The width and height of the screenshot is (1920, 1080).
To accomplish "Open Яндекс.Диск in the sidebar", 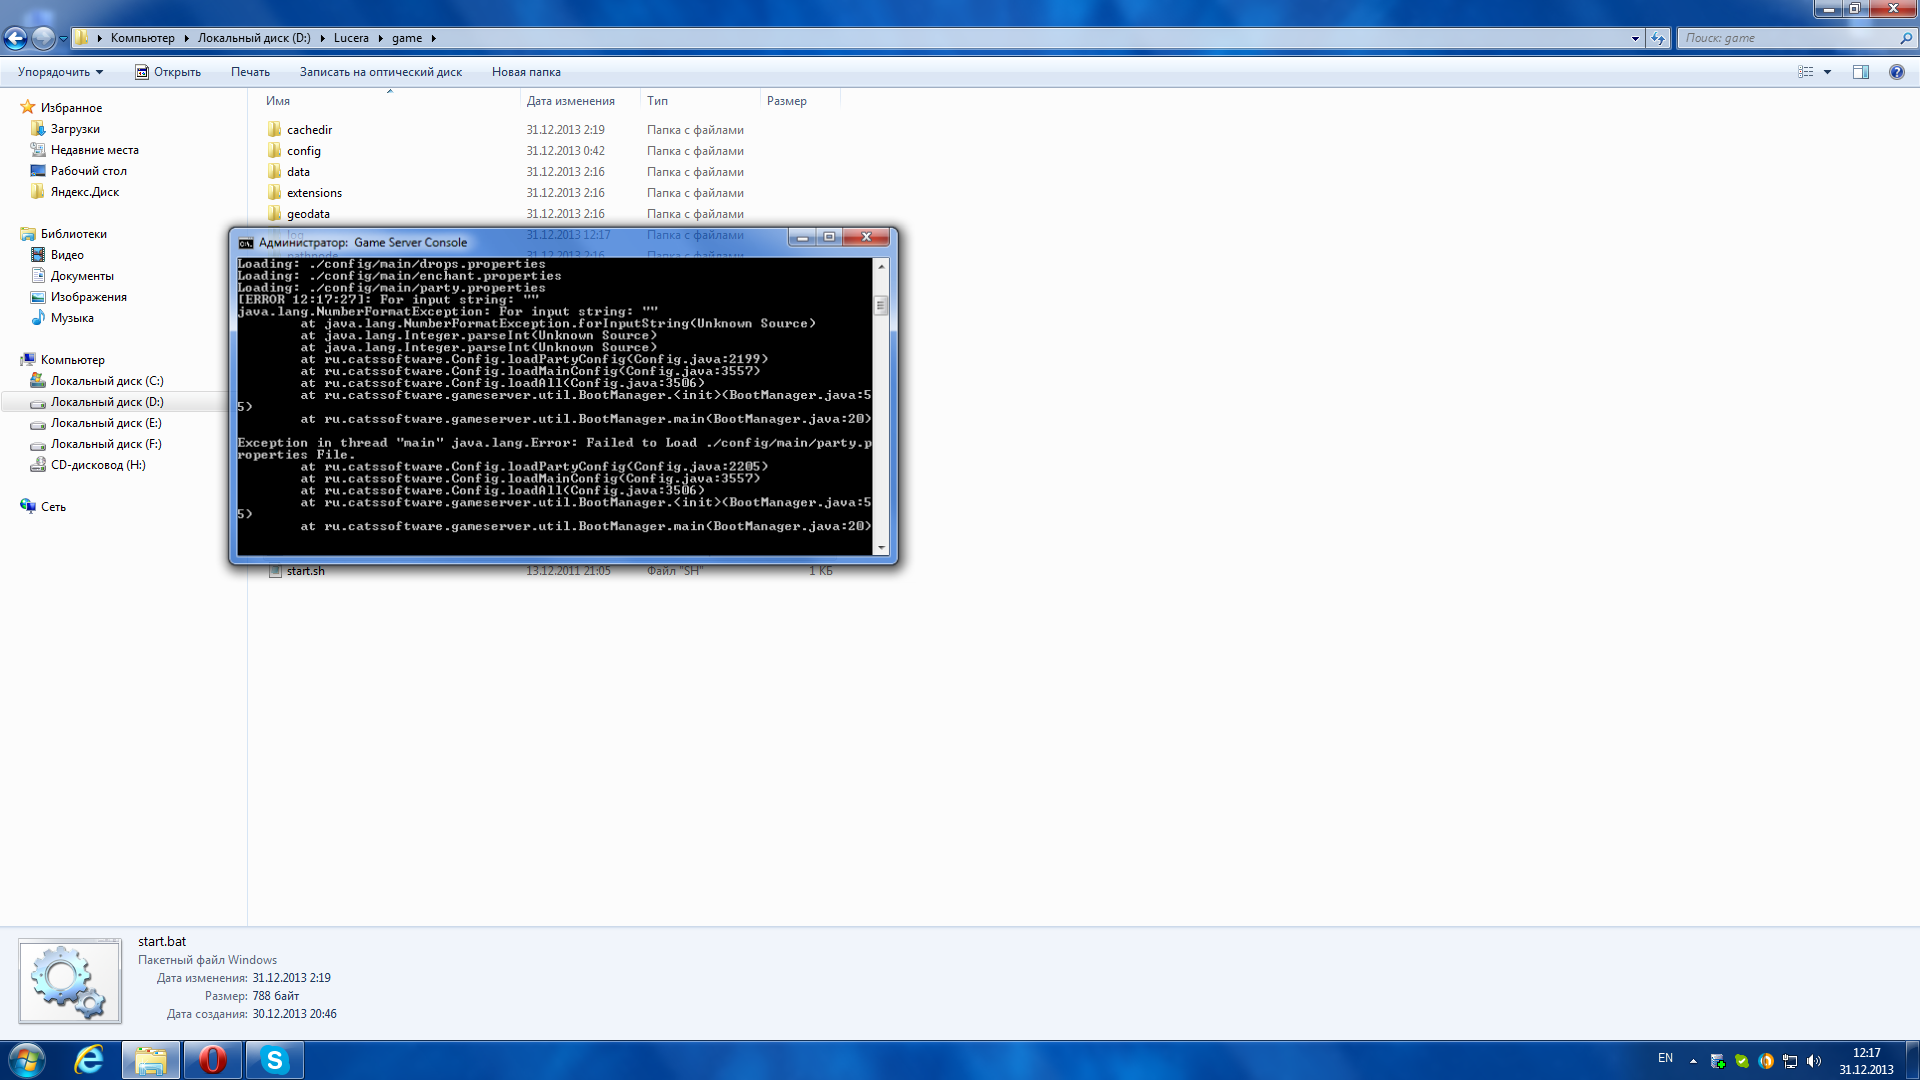I will (x=84, y=192).
